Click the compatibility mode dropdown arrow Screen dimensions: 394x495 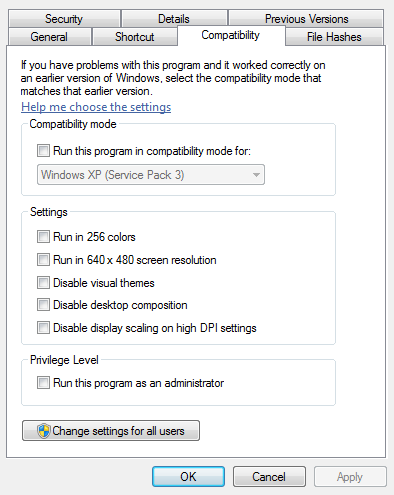(x=256, y=175)
